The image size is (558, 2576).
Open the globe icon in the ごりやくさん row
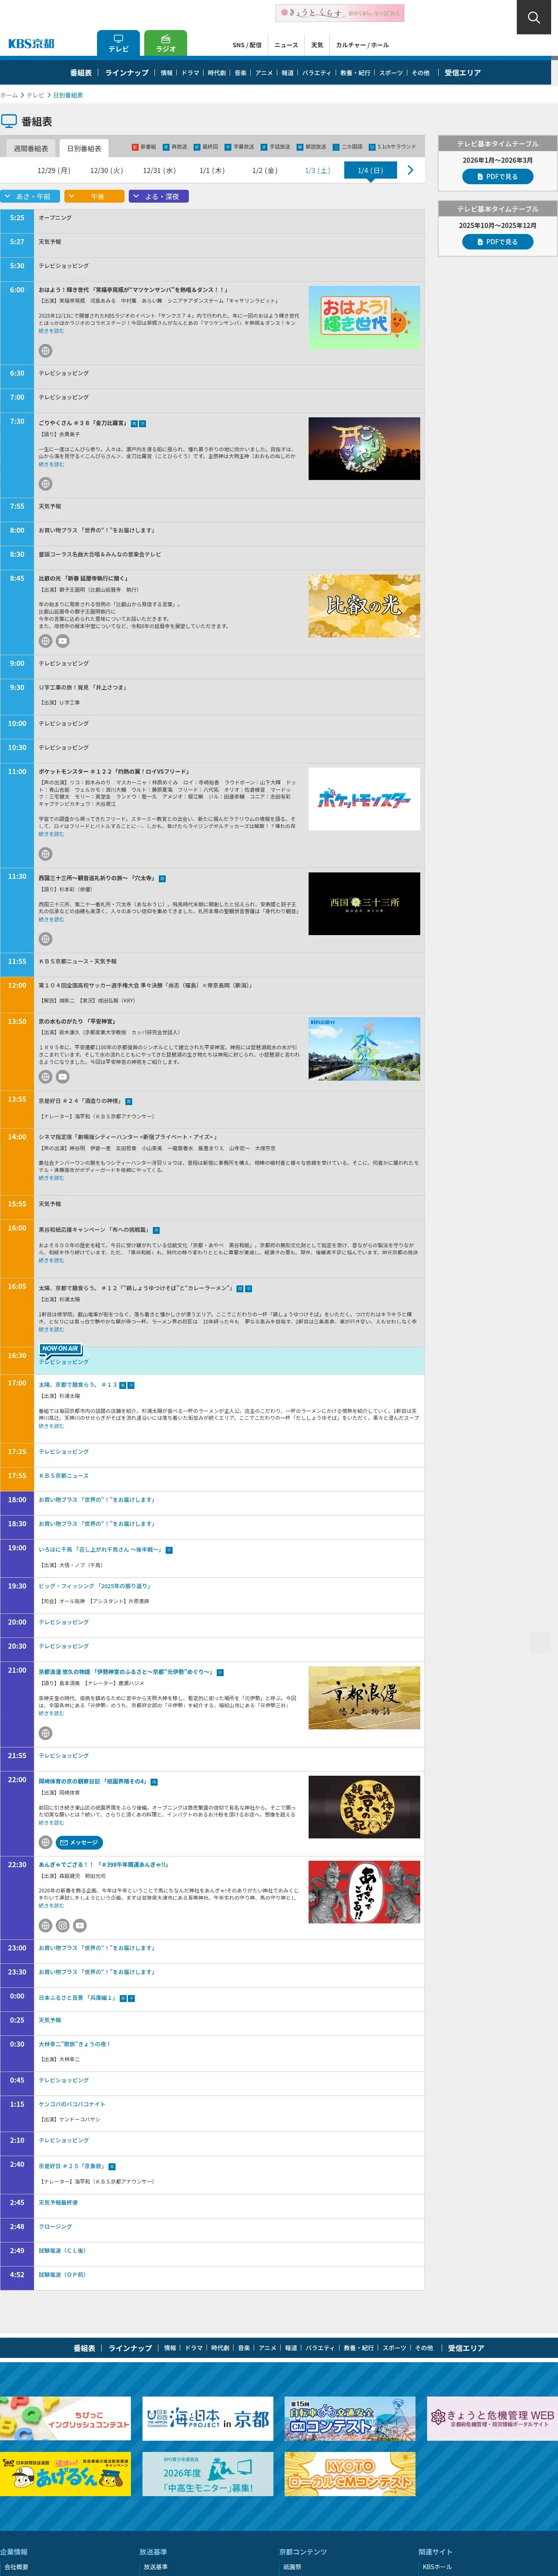[45, 484]
